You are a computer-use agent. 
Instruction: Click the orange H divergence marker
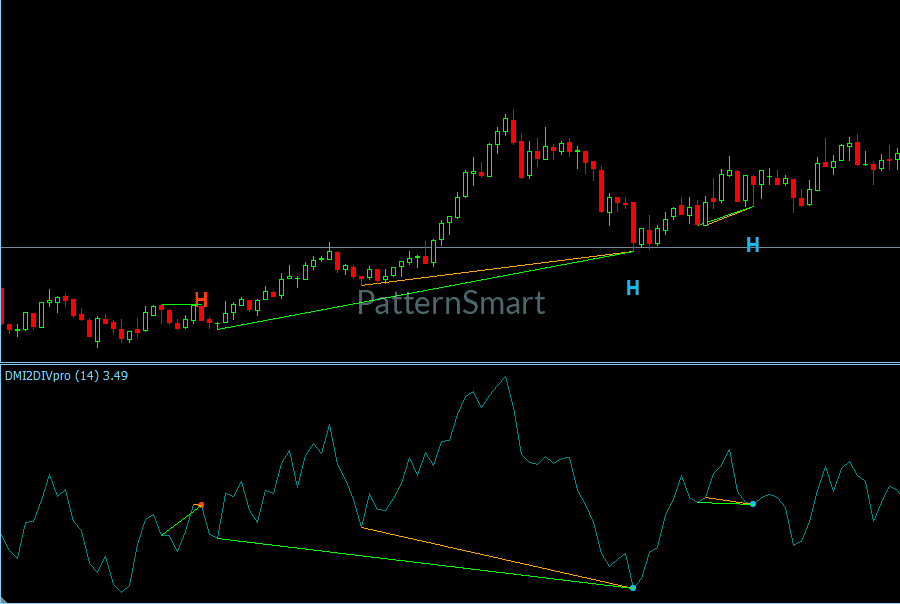[201, 299]
